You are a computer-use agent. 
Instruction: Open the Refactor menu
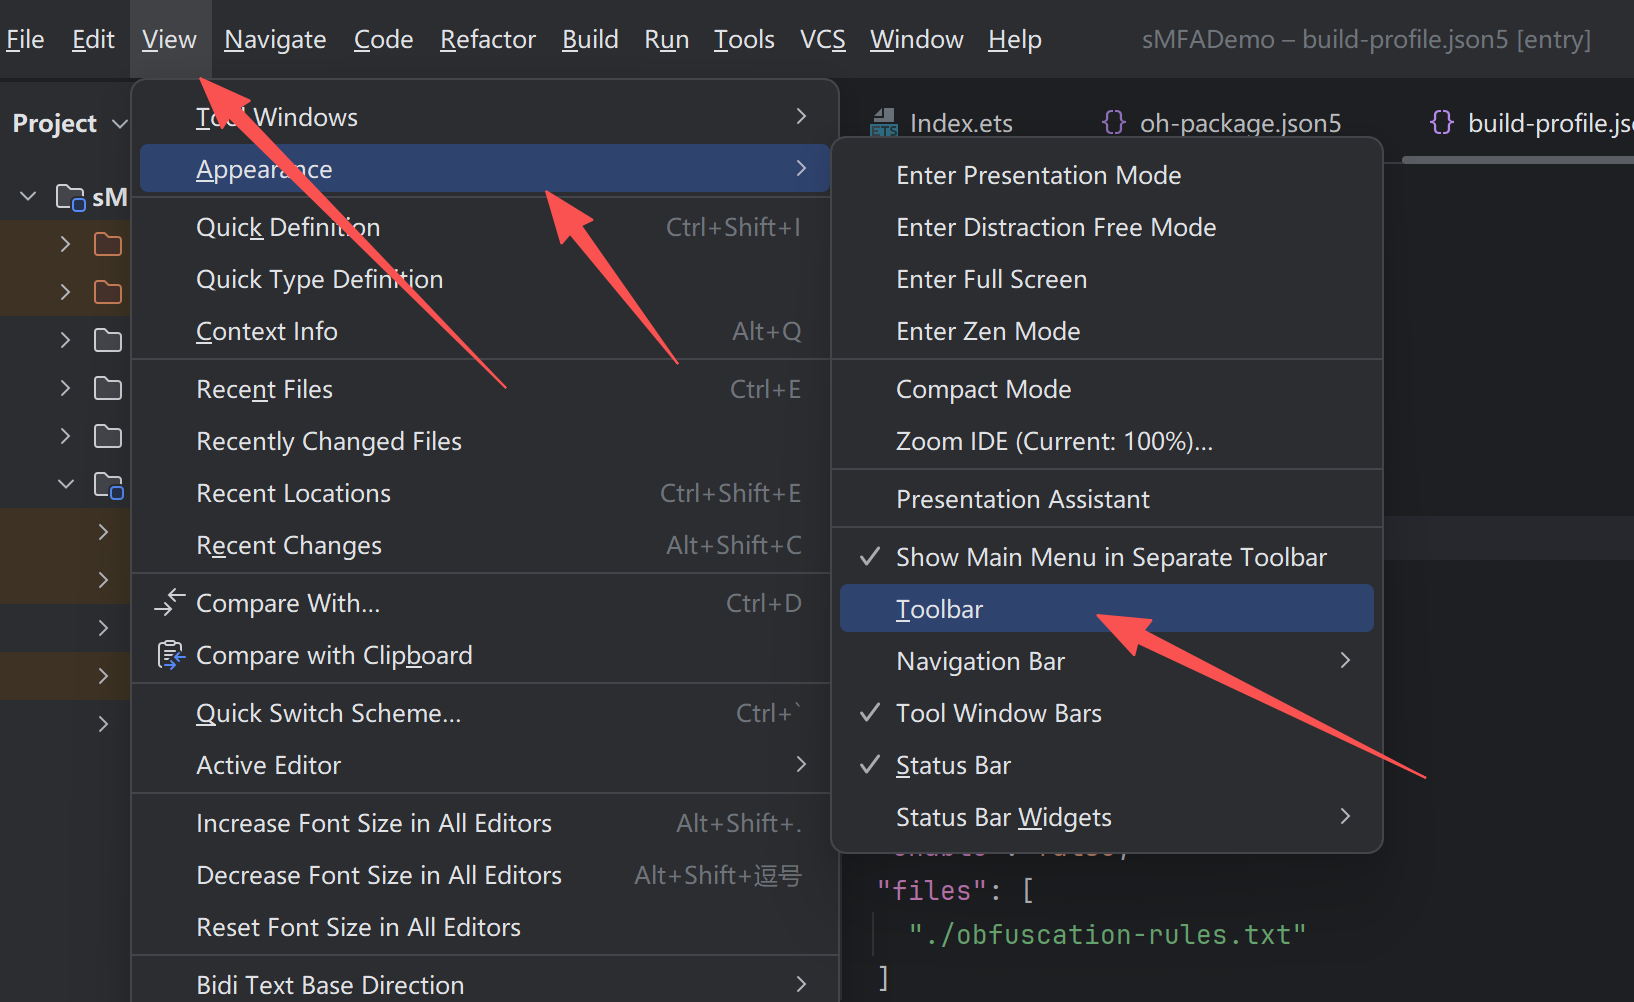point(488,39)
